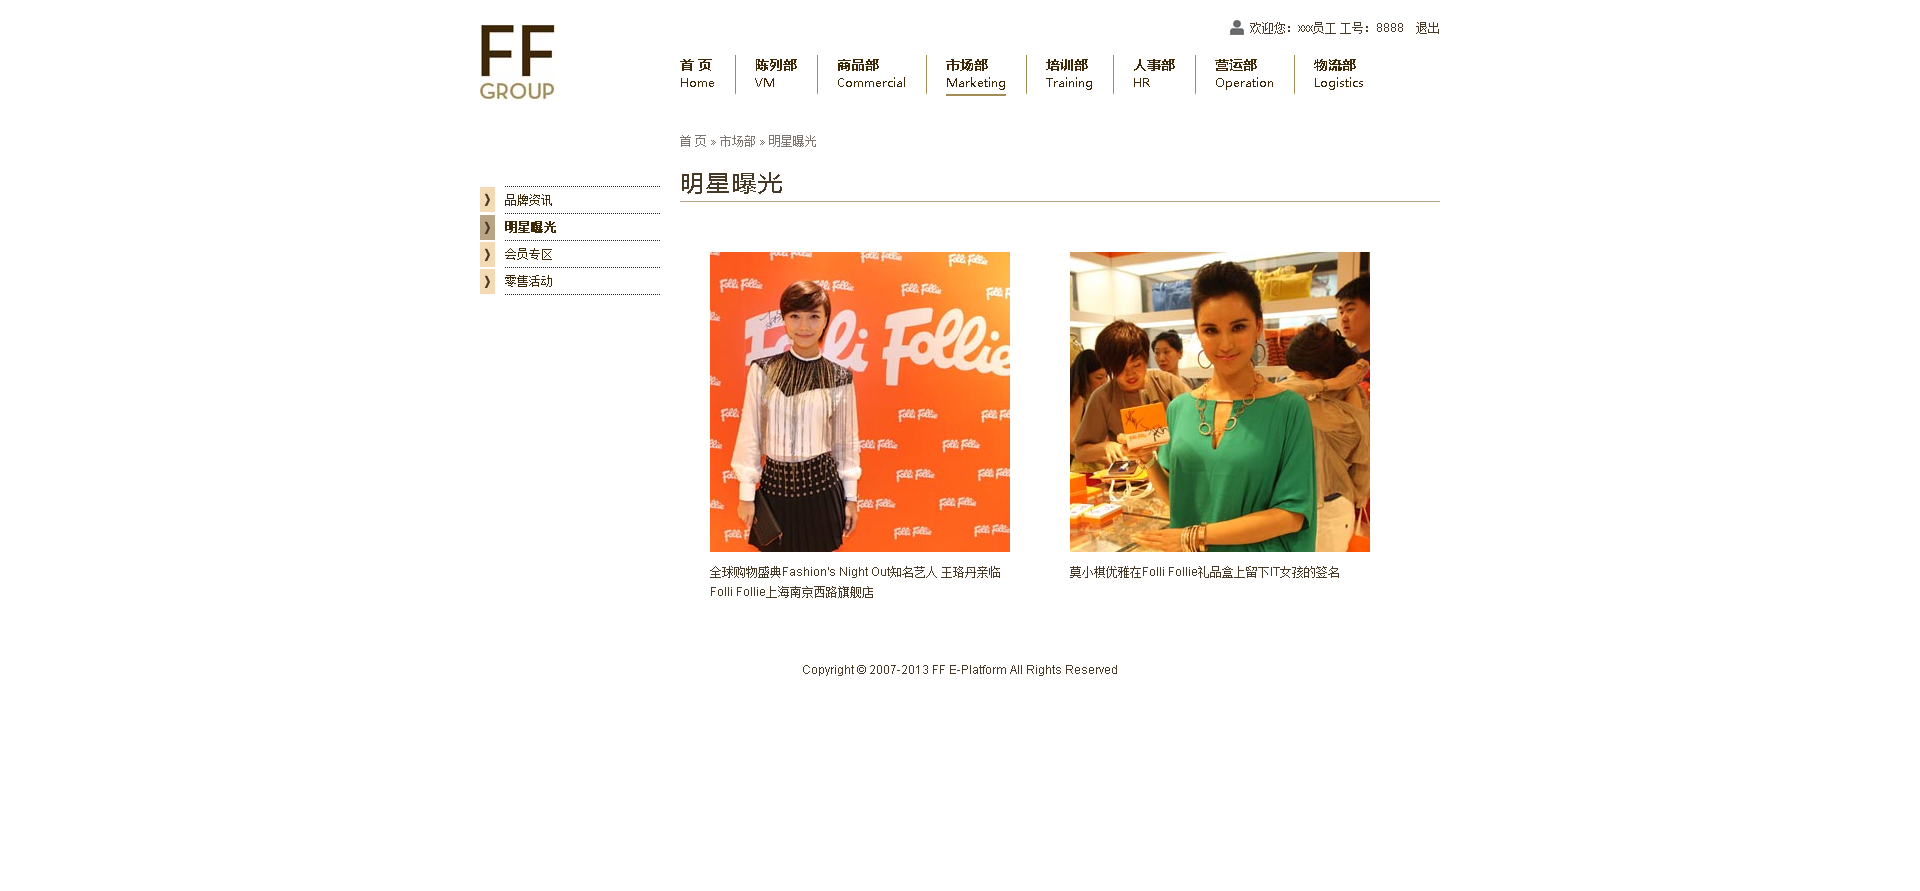Open the 培训部 Training section
The image size is (1920, 891).
tap(1069, 74)
